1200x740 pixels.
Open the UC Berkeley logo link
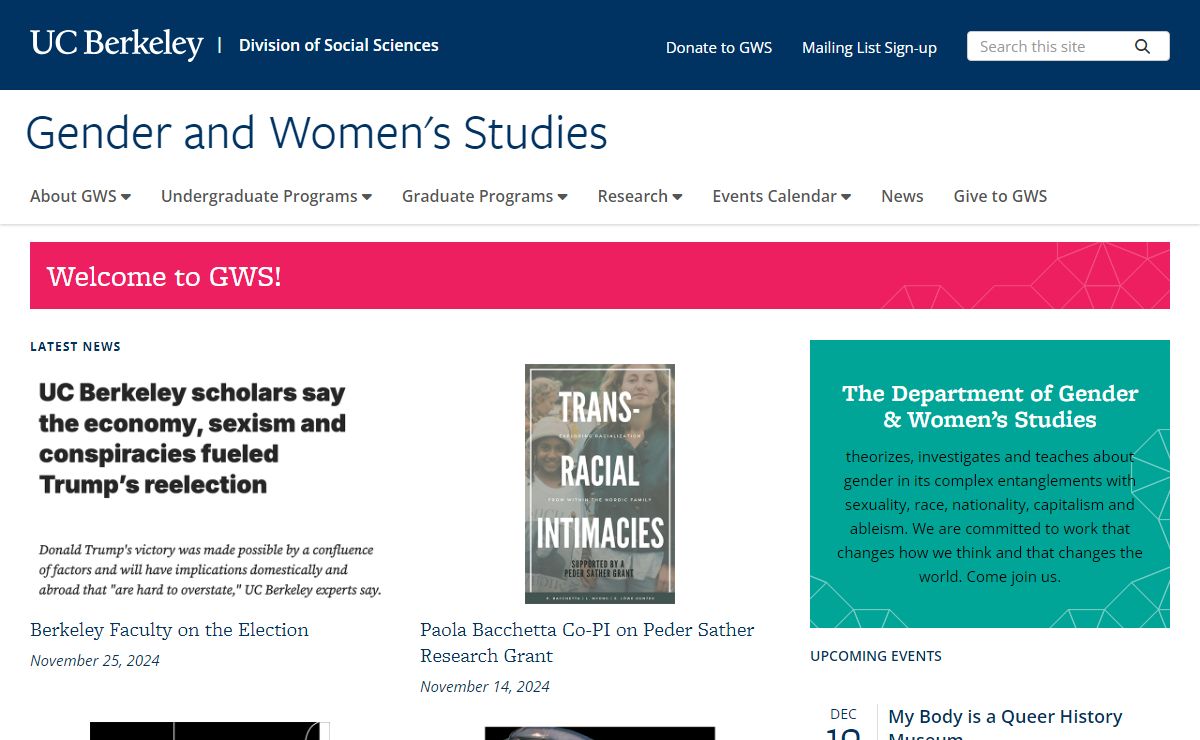(117, 44)
